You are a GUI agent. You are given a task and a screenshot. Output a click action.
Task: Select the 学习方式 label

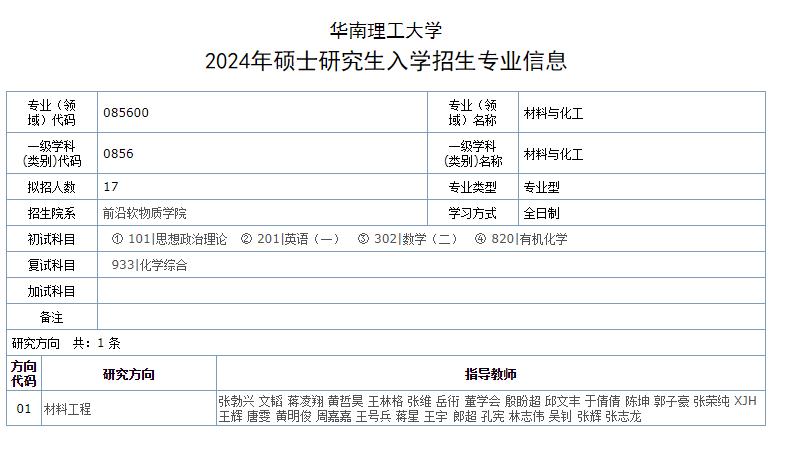pos(473,213)
